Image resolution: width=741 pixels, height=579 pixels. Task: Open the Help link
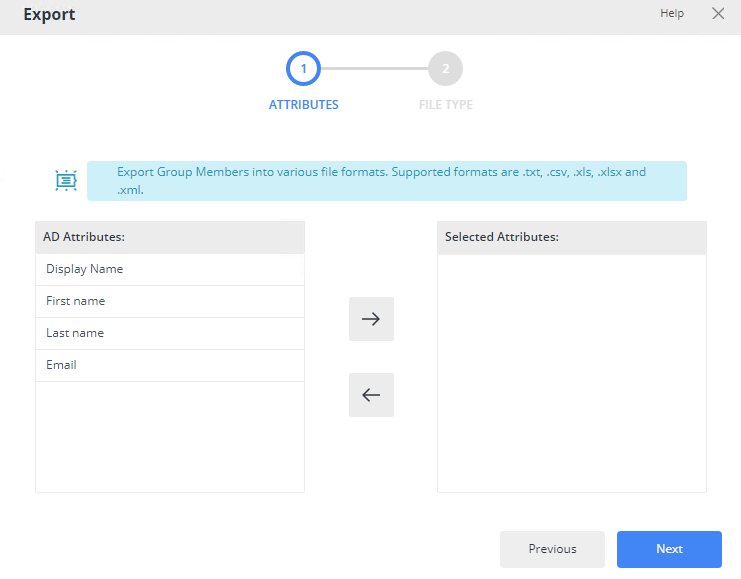[x=672, y=13]
